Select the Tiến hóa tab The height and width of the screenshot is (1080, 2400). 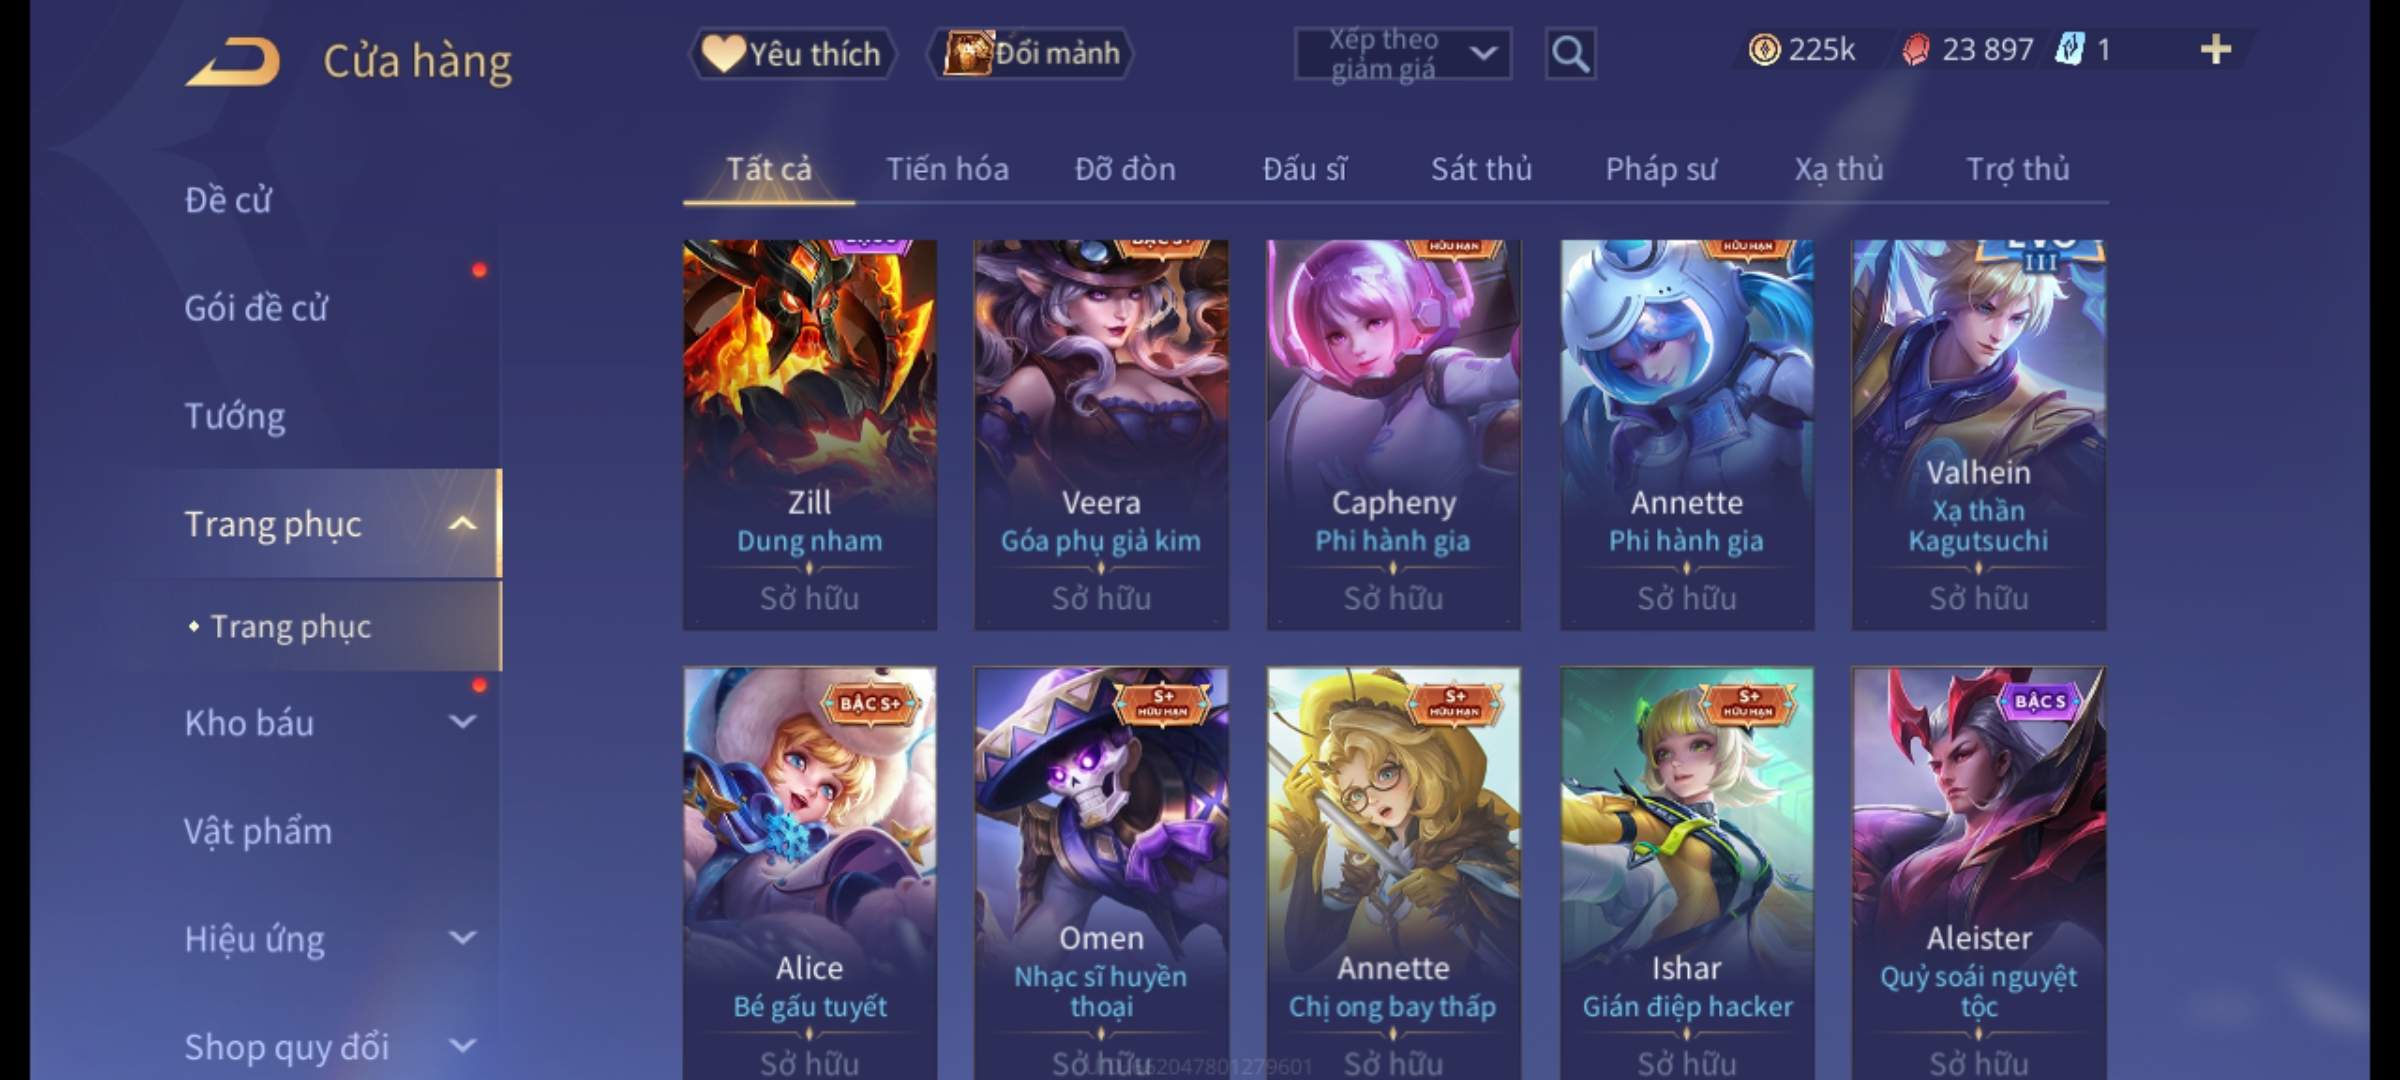pyautogui.click(x=947, y=169)
